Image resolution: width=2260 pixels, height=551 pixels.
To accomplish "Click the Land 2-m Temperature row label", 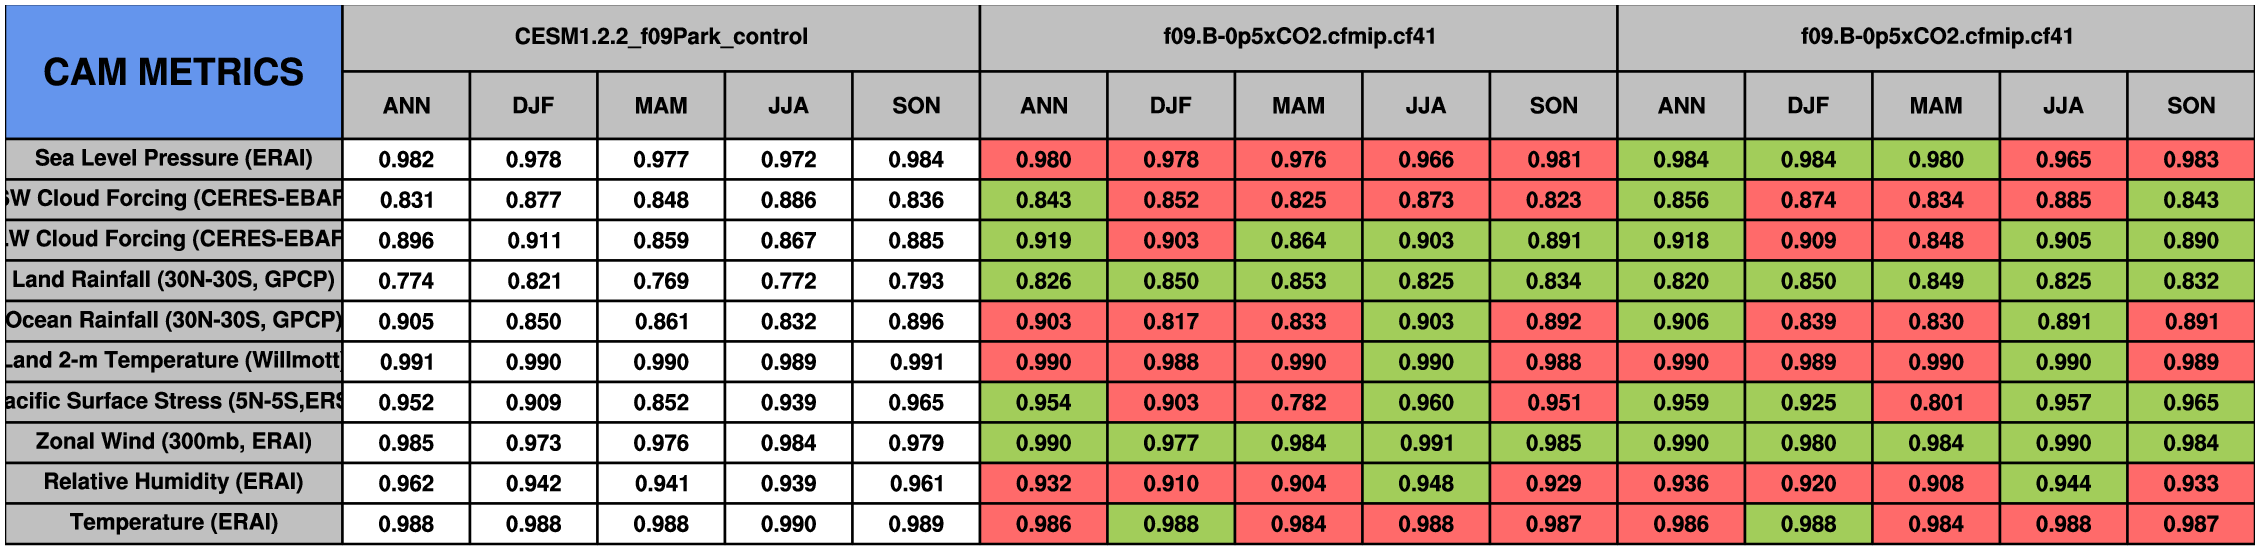I will point(173,361).
